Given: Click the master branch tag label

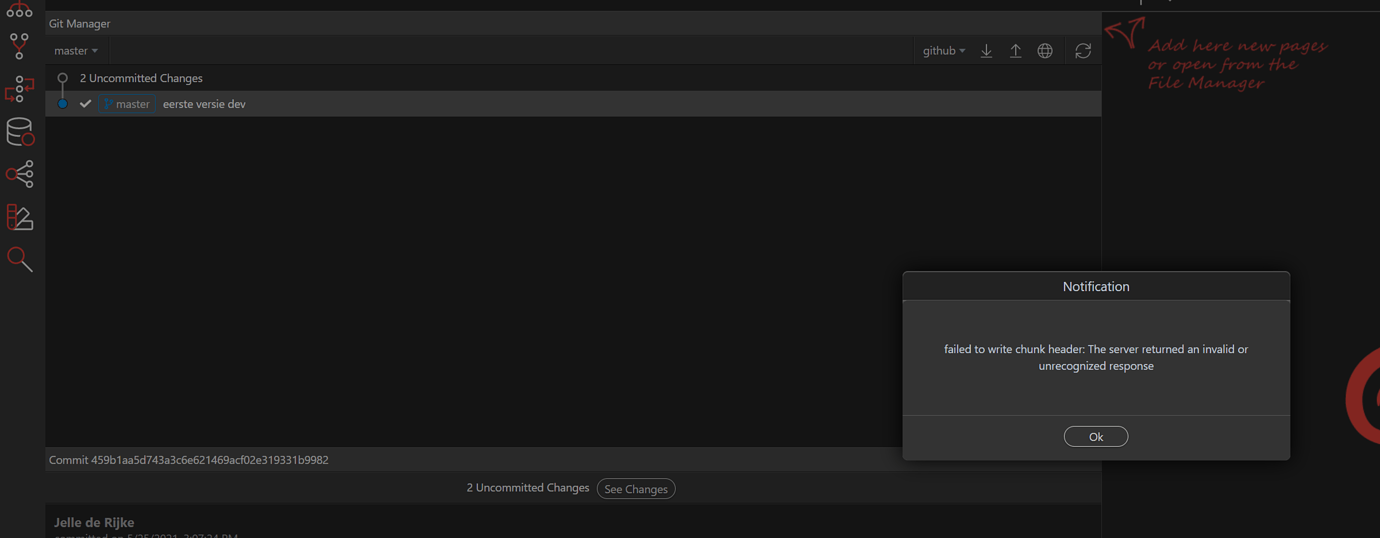Looking at the screenshot, I should point(126,104).
